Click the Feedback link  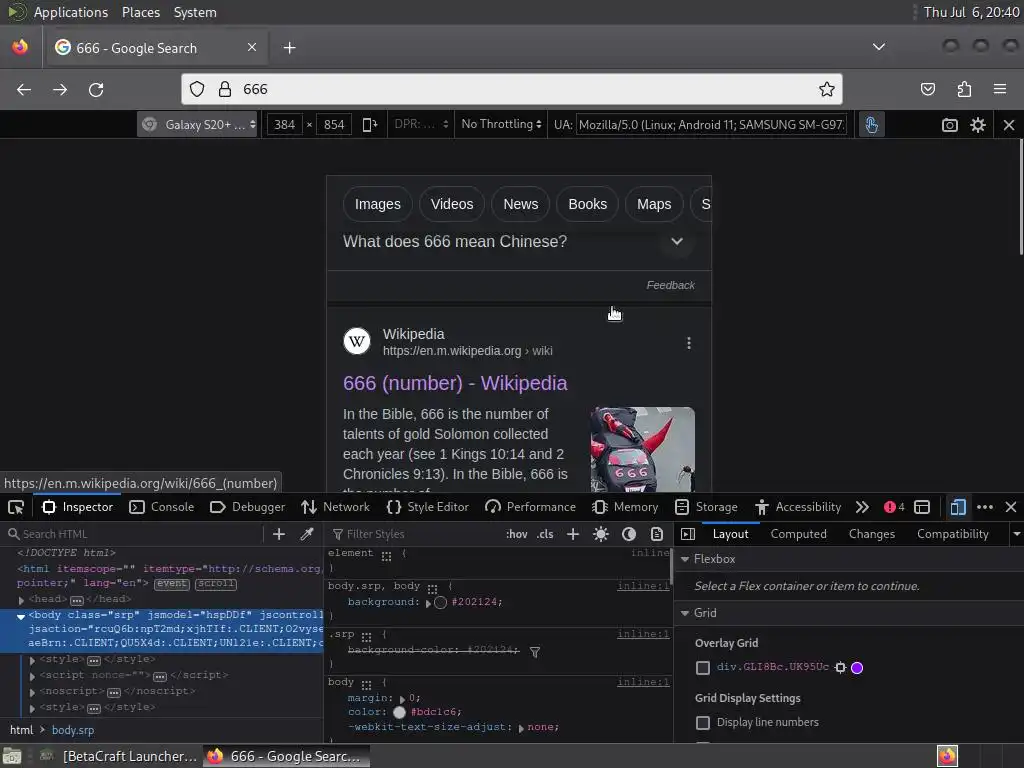click(670, 285)
